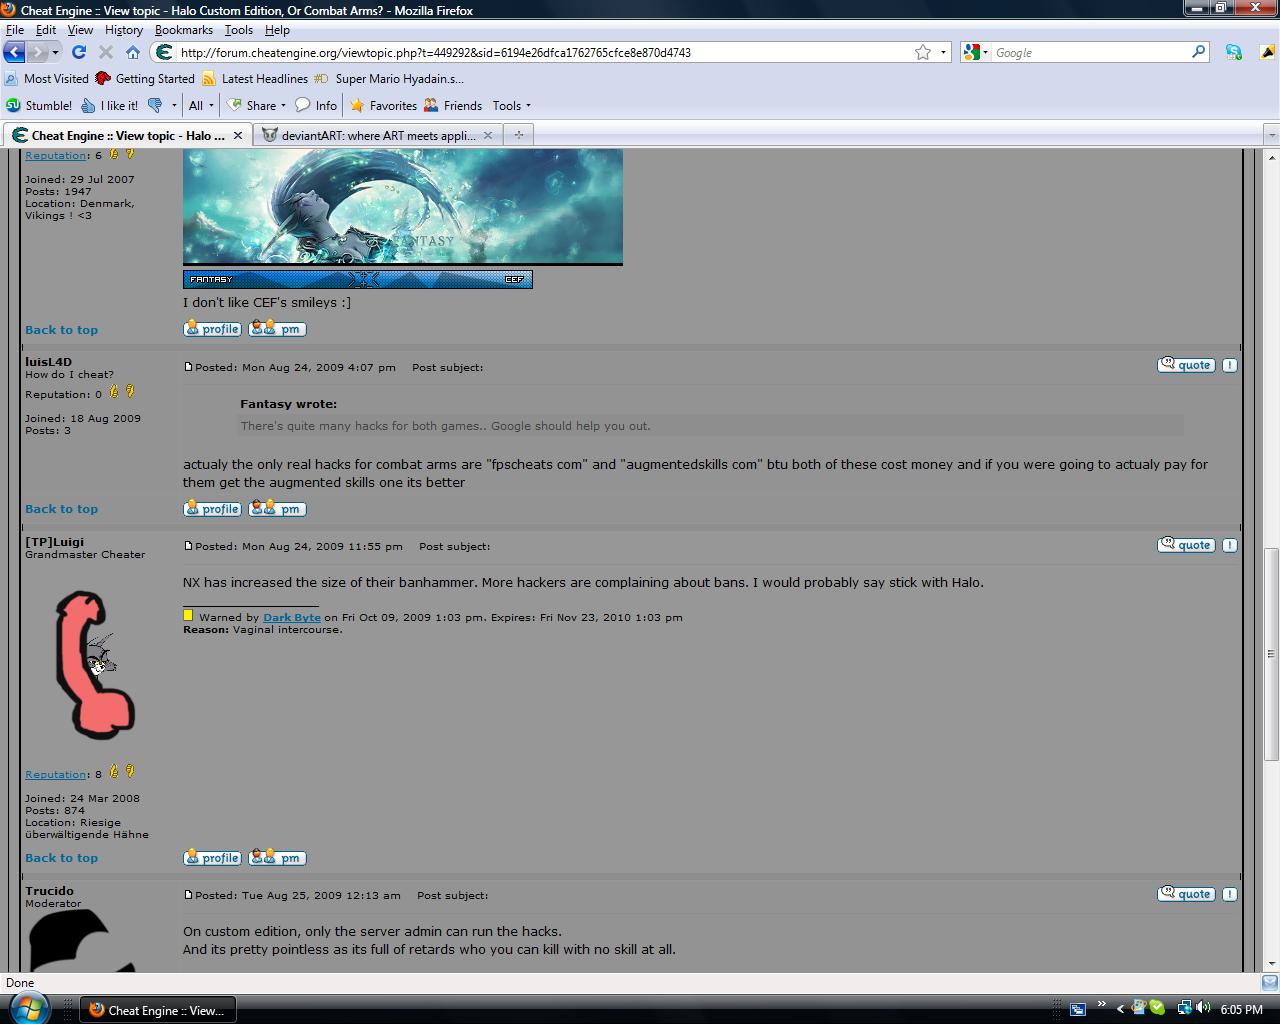
Task: Click the network icon in the system tray
Action: [x=1184, y=1008]
